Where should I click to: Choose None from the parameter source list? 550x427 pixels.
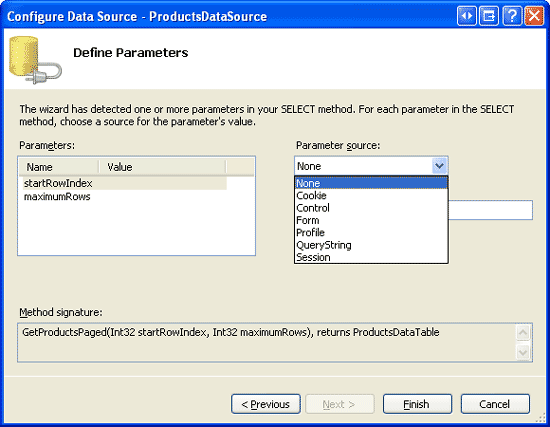(x=371, y=183)
